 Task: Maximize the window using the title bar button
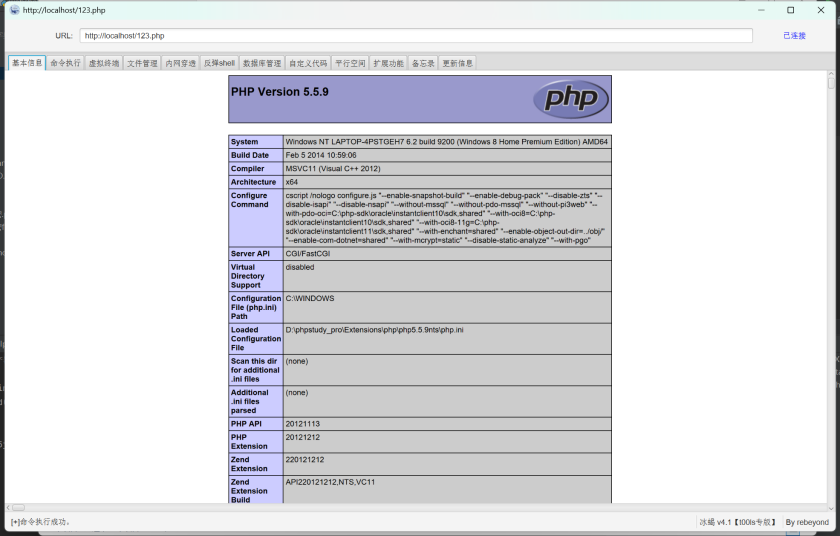790,10
